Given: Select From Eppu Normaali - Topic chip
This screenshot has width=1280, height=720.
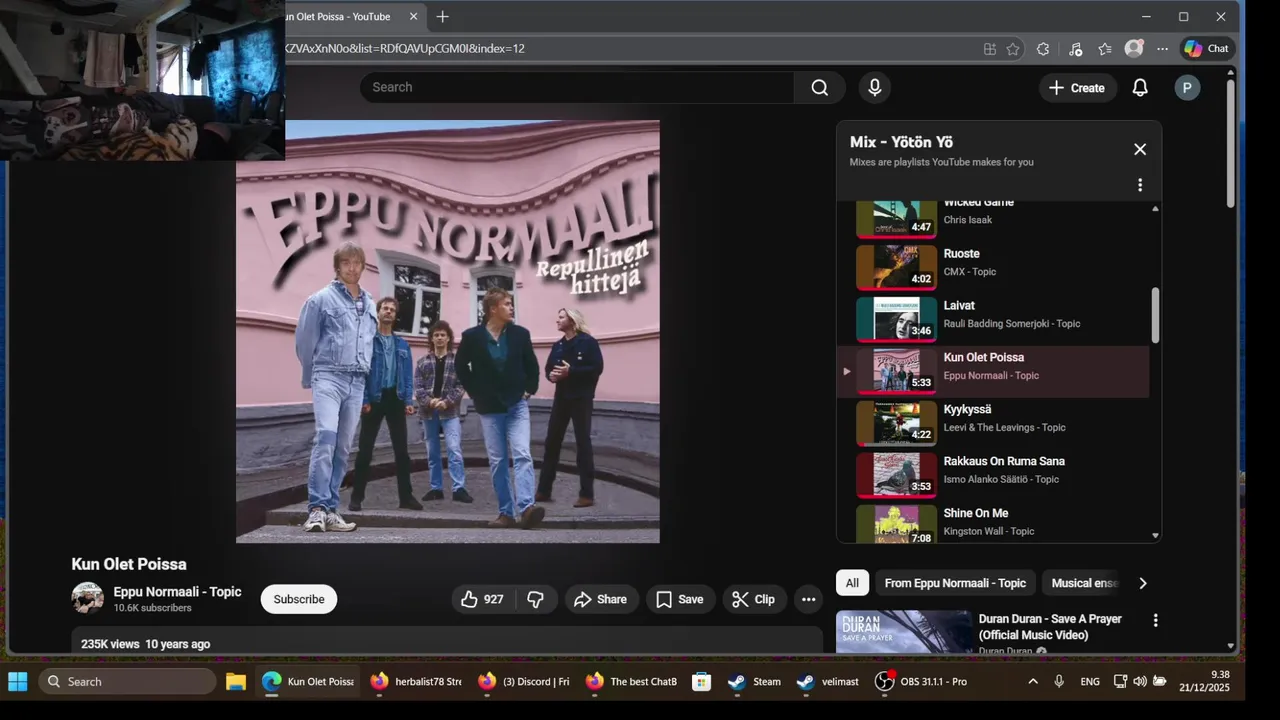Looking at the screenshot, I should click(955, 583).
